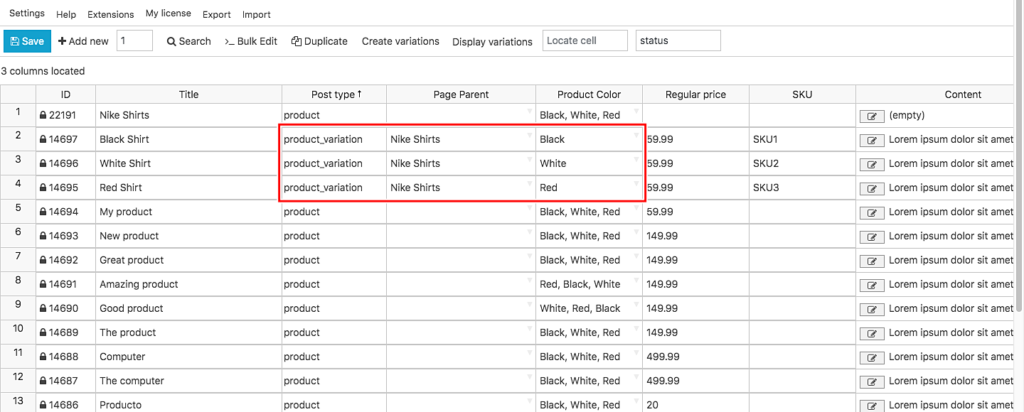This screenshot has height=412, width=1024.
Task: Open the Bulk Edit tool
Action: coord(251,41)
